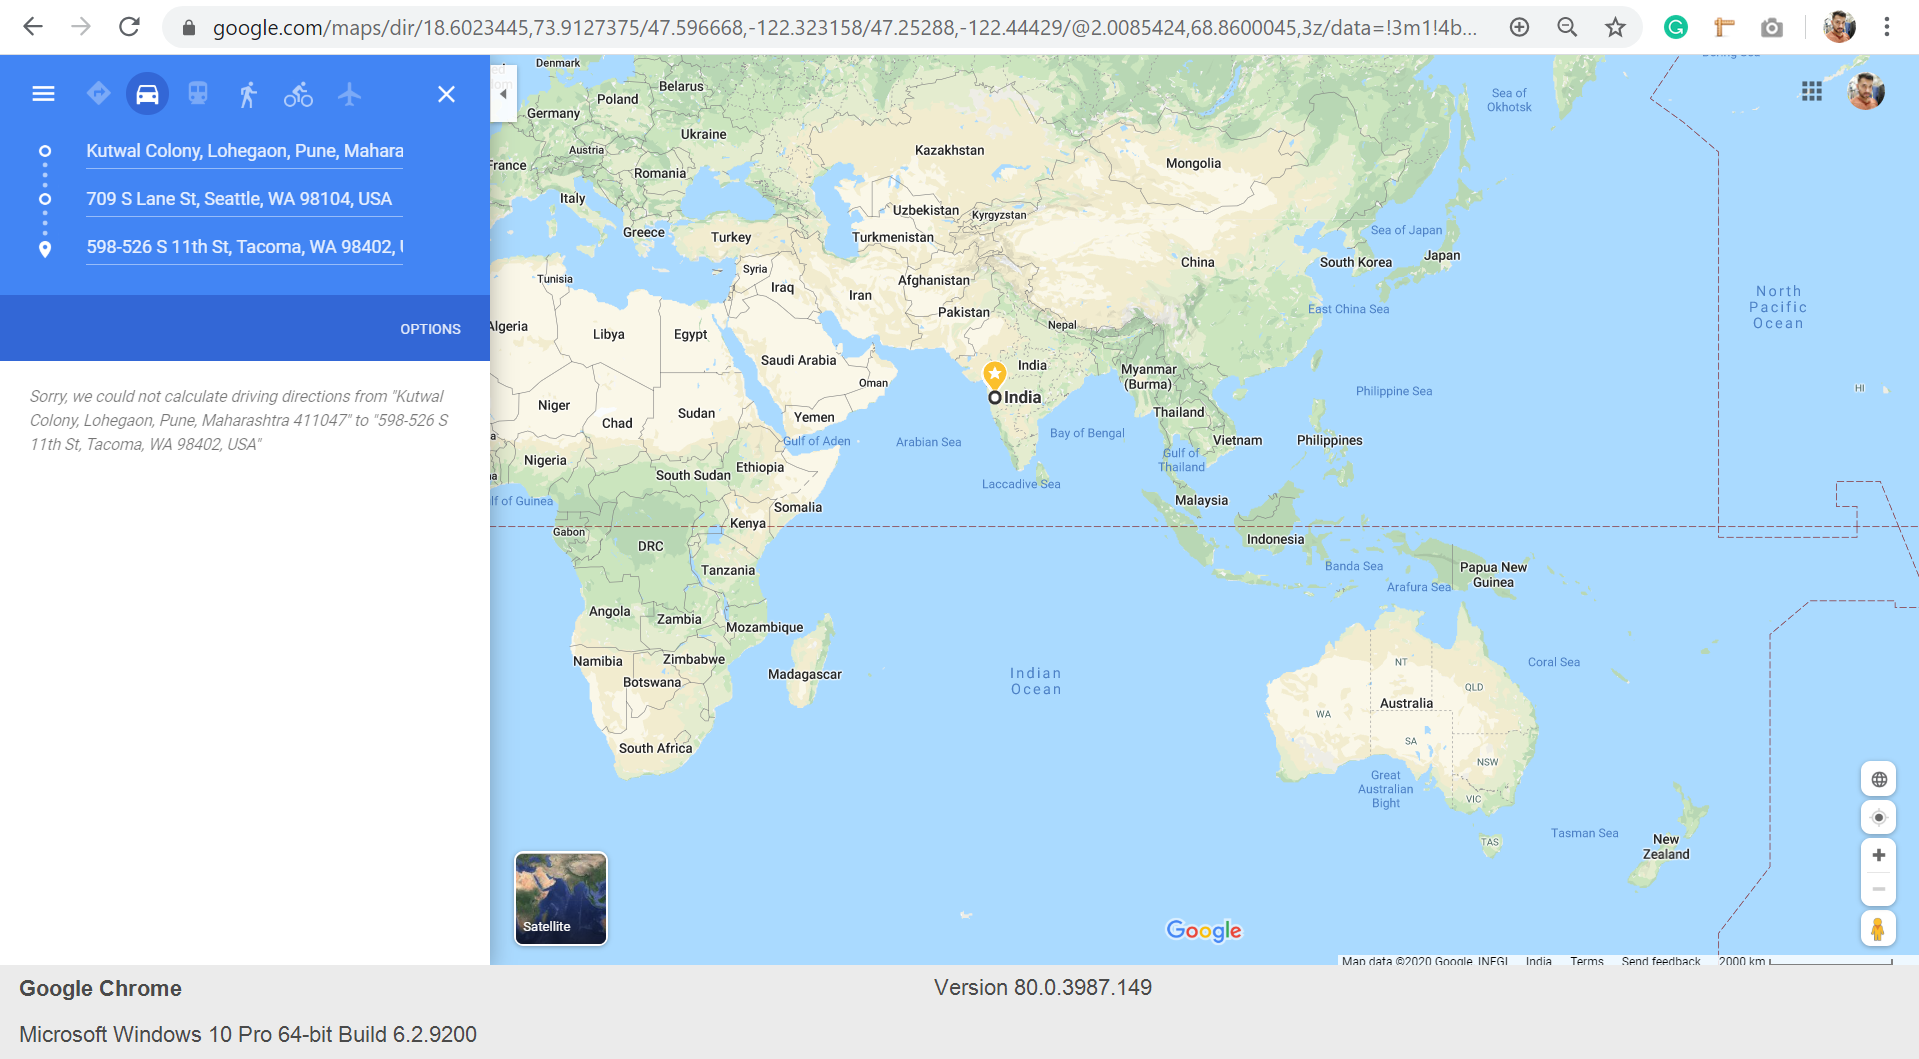
Task: Select driving travel mode
Action: click(147, 94)
